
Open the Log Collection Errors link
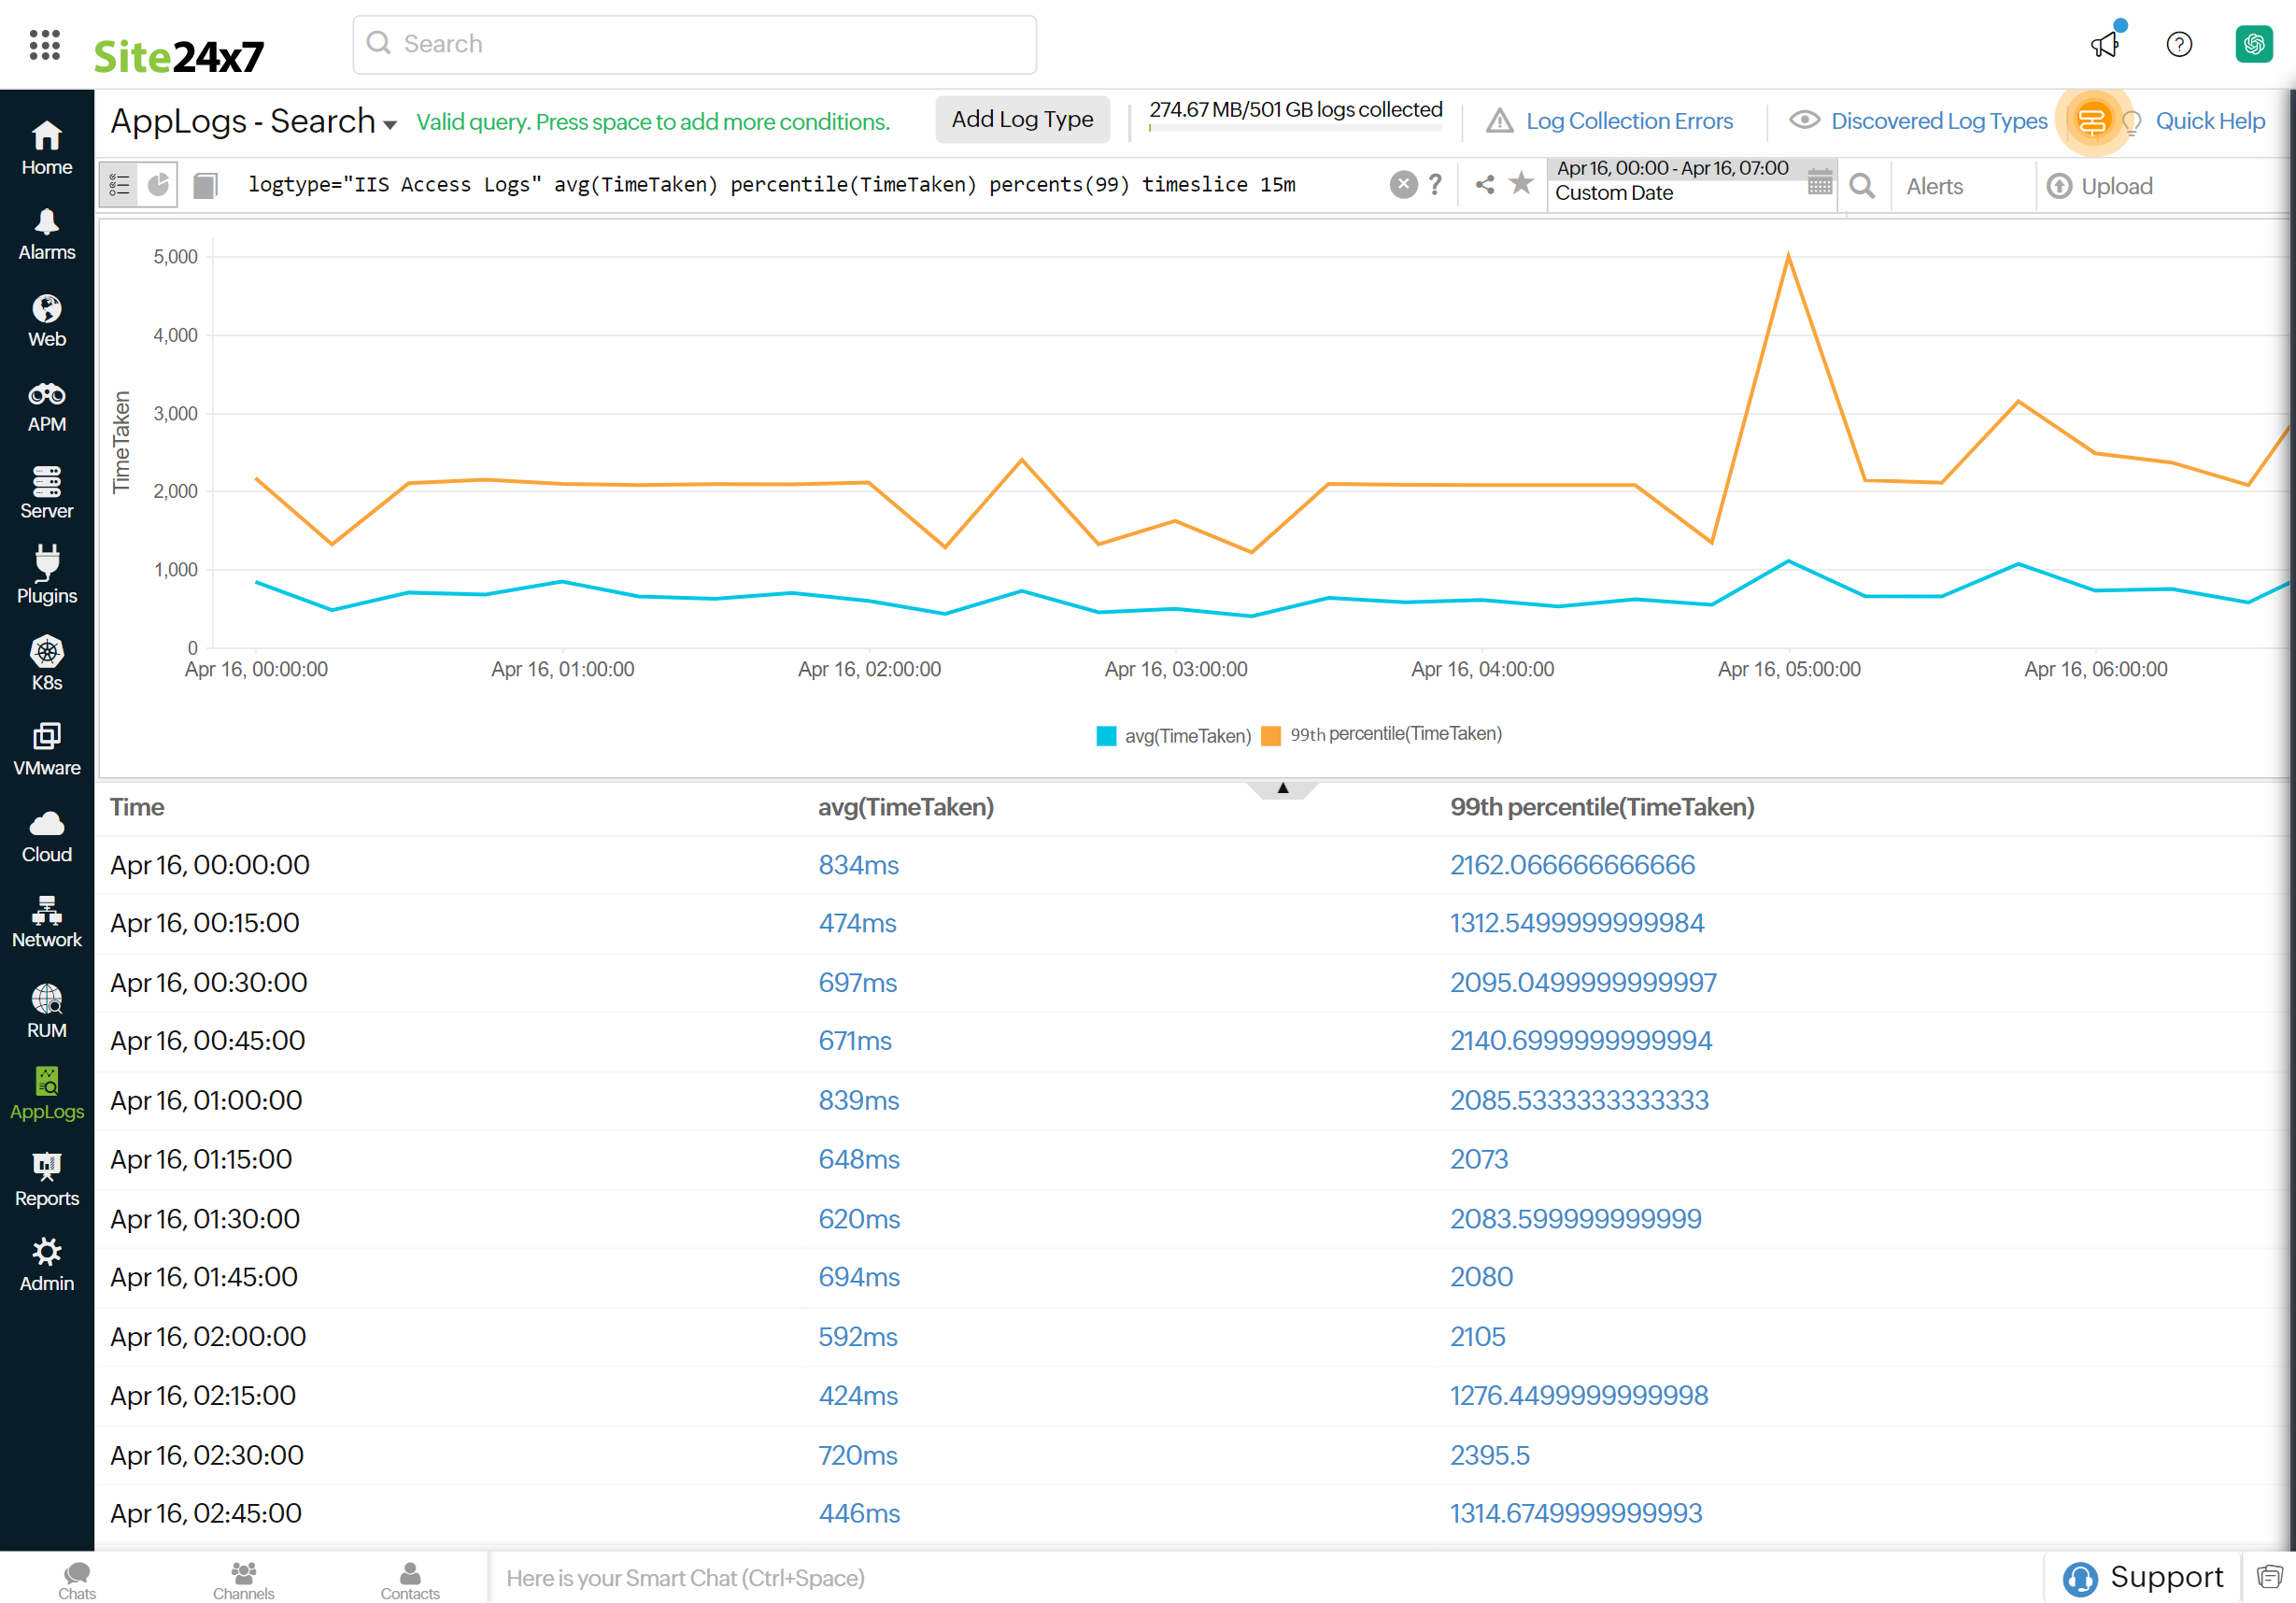[x=1628, y=121]
